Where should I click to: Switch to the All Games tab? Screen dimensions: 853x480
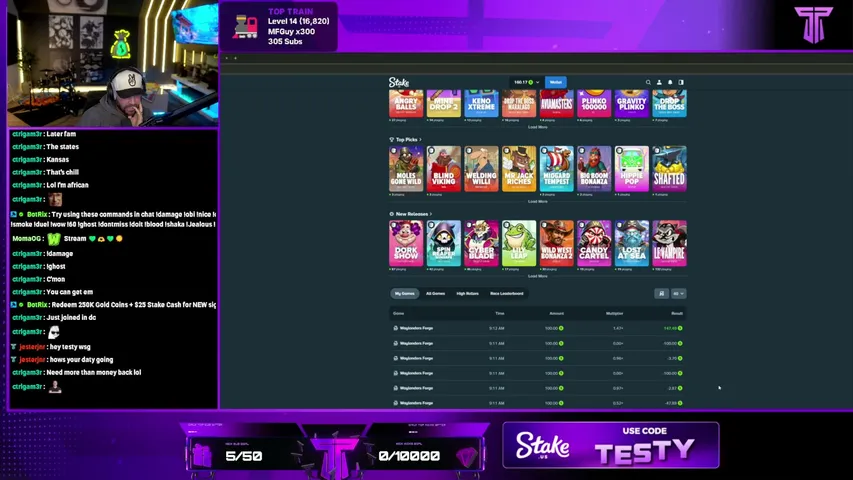click(x=435, y=293)
